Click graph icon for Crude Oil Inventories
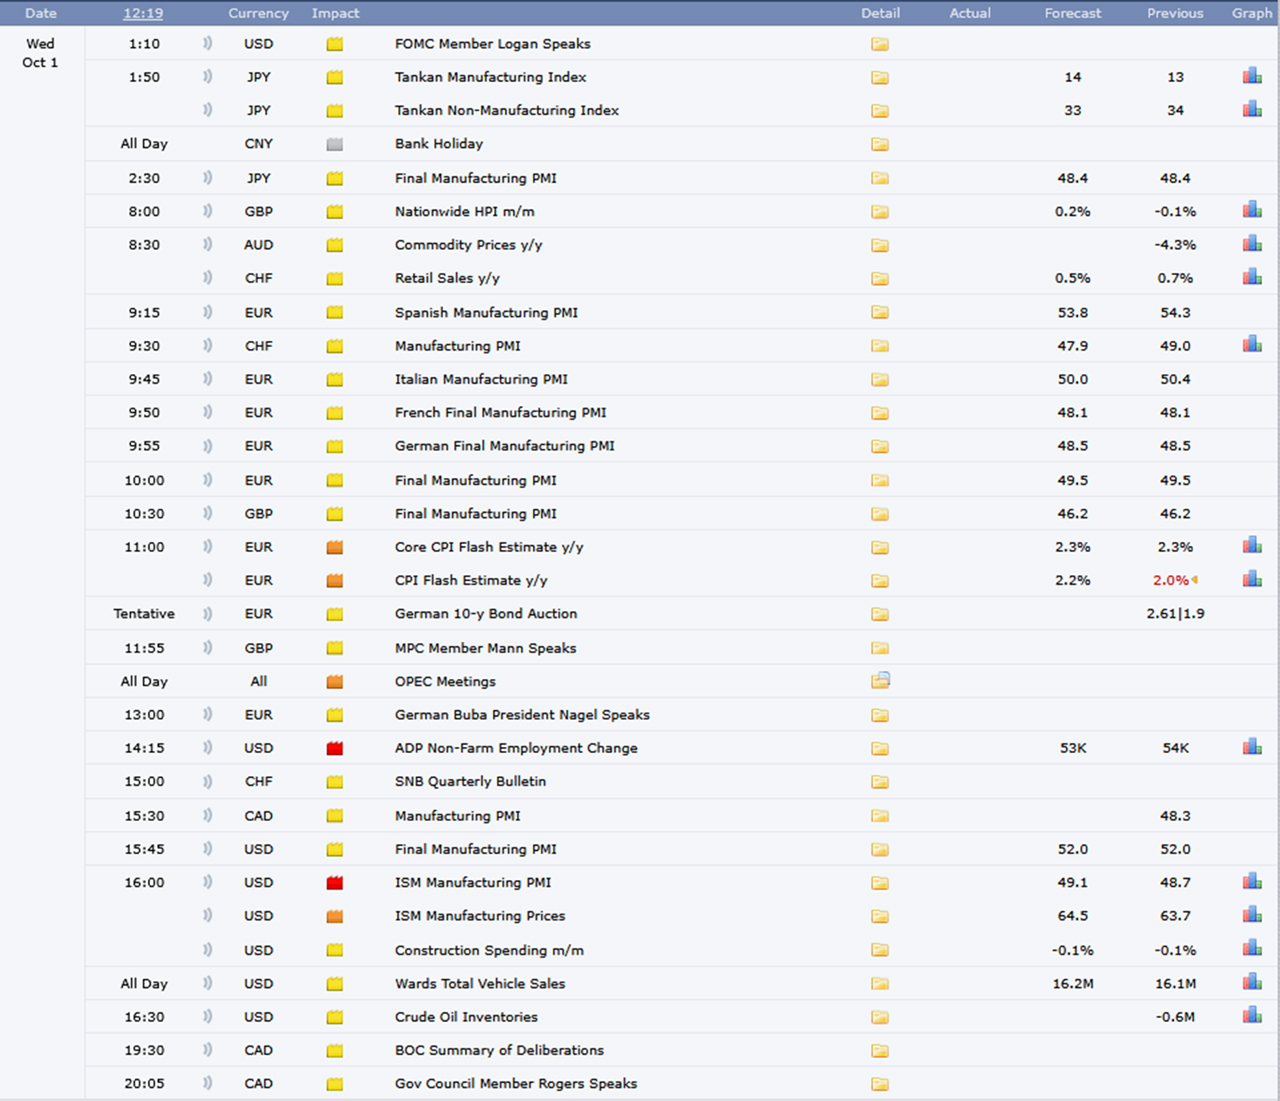This screenshot has height=1101, width=1280. [1252, 1016]
